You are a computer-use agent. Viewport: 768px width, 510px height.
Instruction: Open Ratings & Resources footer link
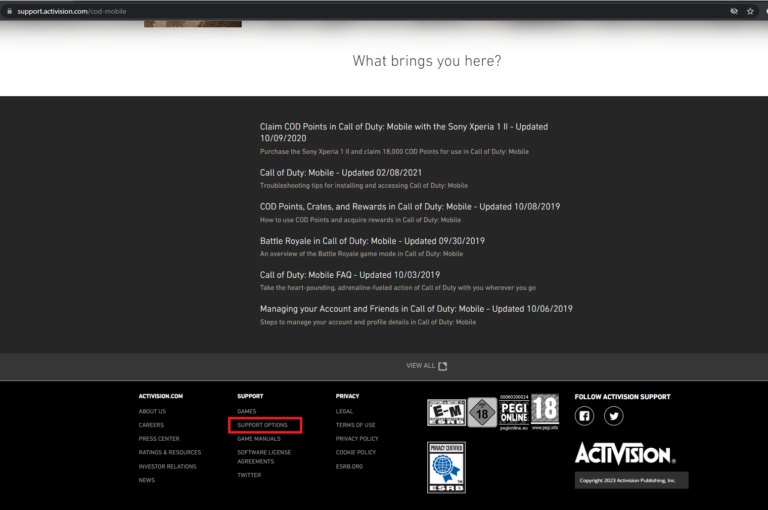169,453
